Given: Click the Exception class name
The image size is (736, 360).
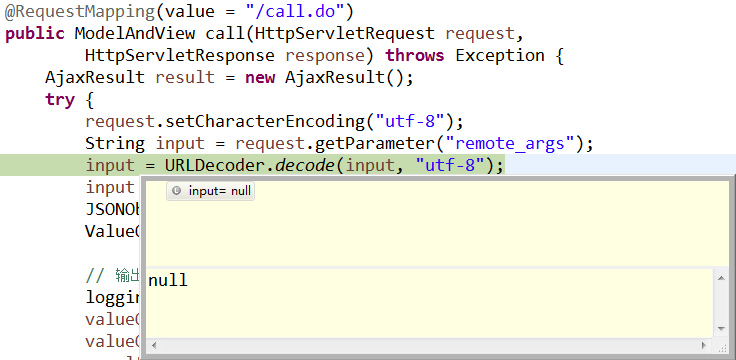Looking at the screenshot, I should click(500, 55).
